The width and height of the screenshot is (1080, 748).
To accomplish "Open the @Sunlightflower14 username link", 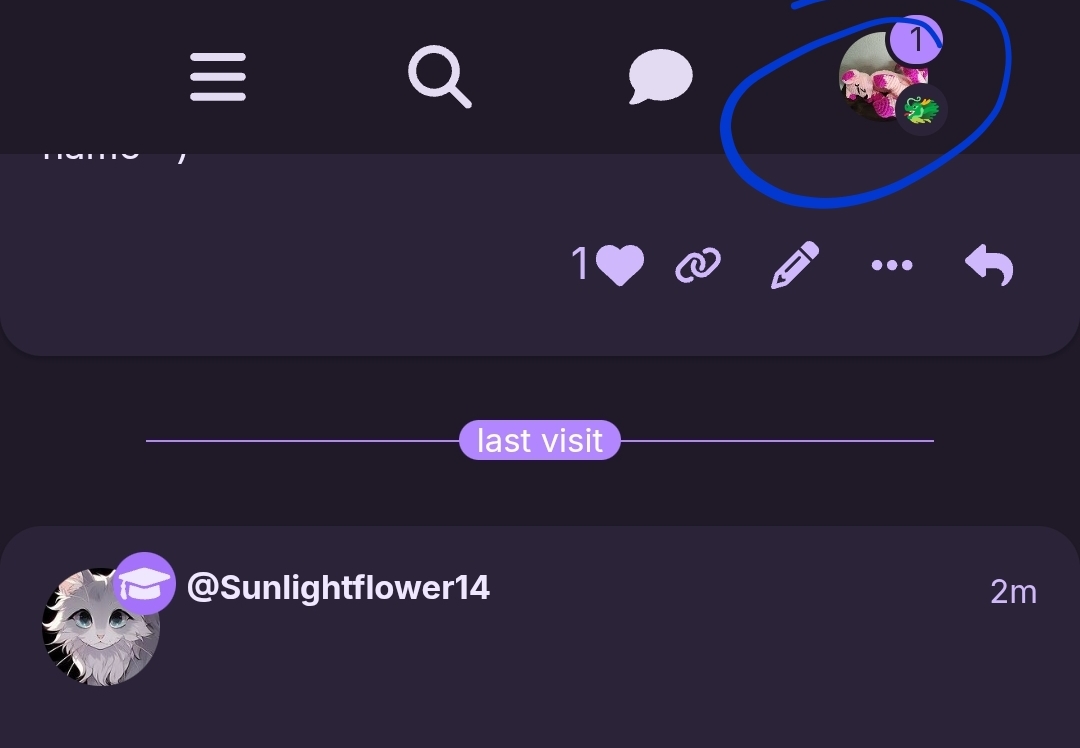I will [x=338, y=588].
